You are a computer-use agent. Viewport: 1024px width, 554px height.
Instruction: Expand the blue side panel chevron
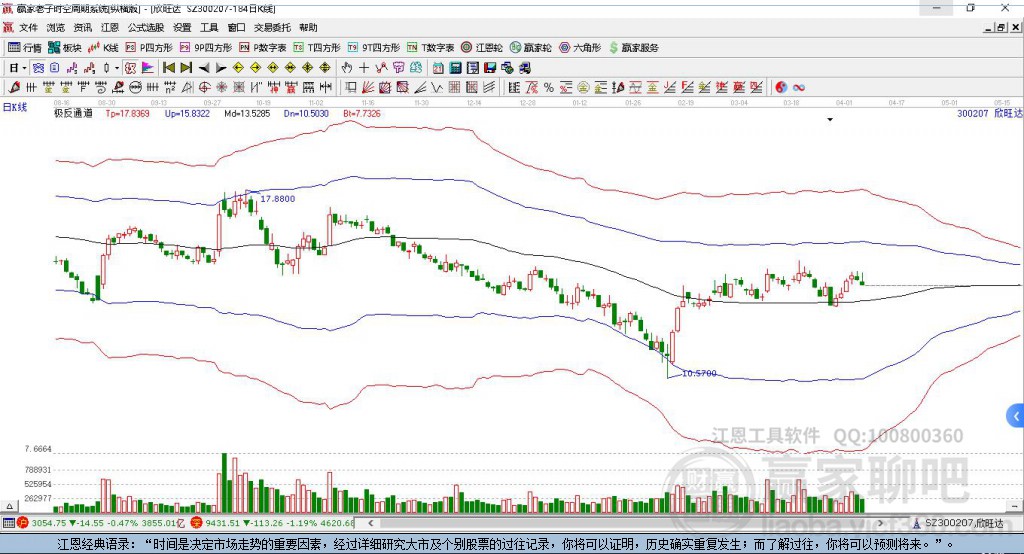point(1015,416)
